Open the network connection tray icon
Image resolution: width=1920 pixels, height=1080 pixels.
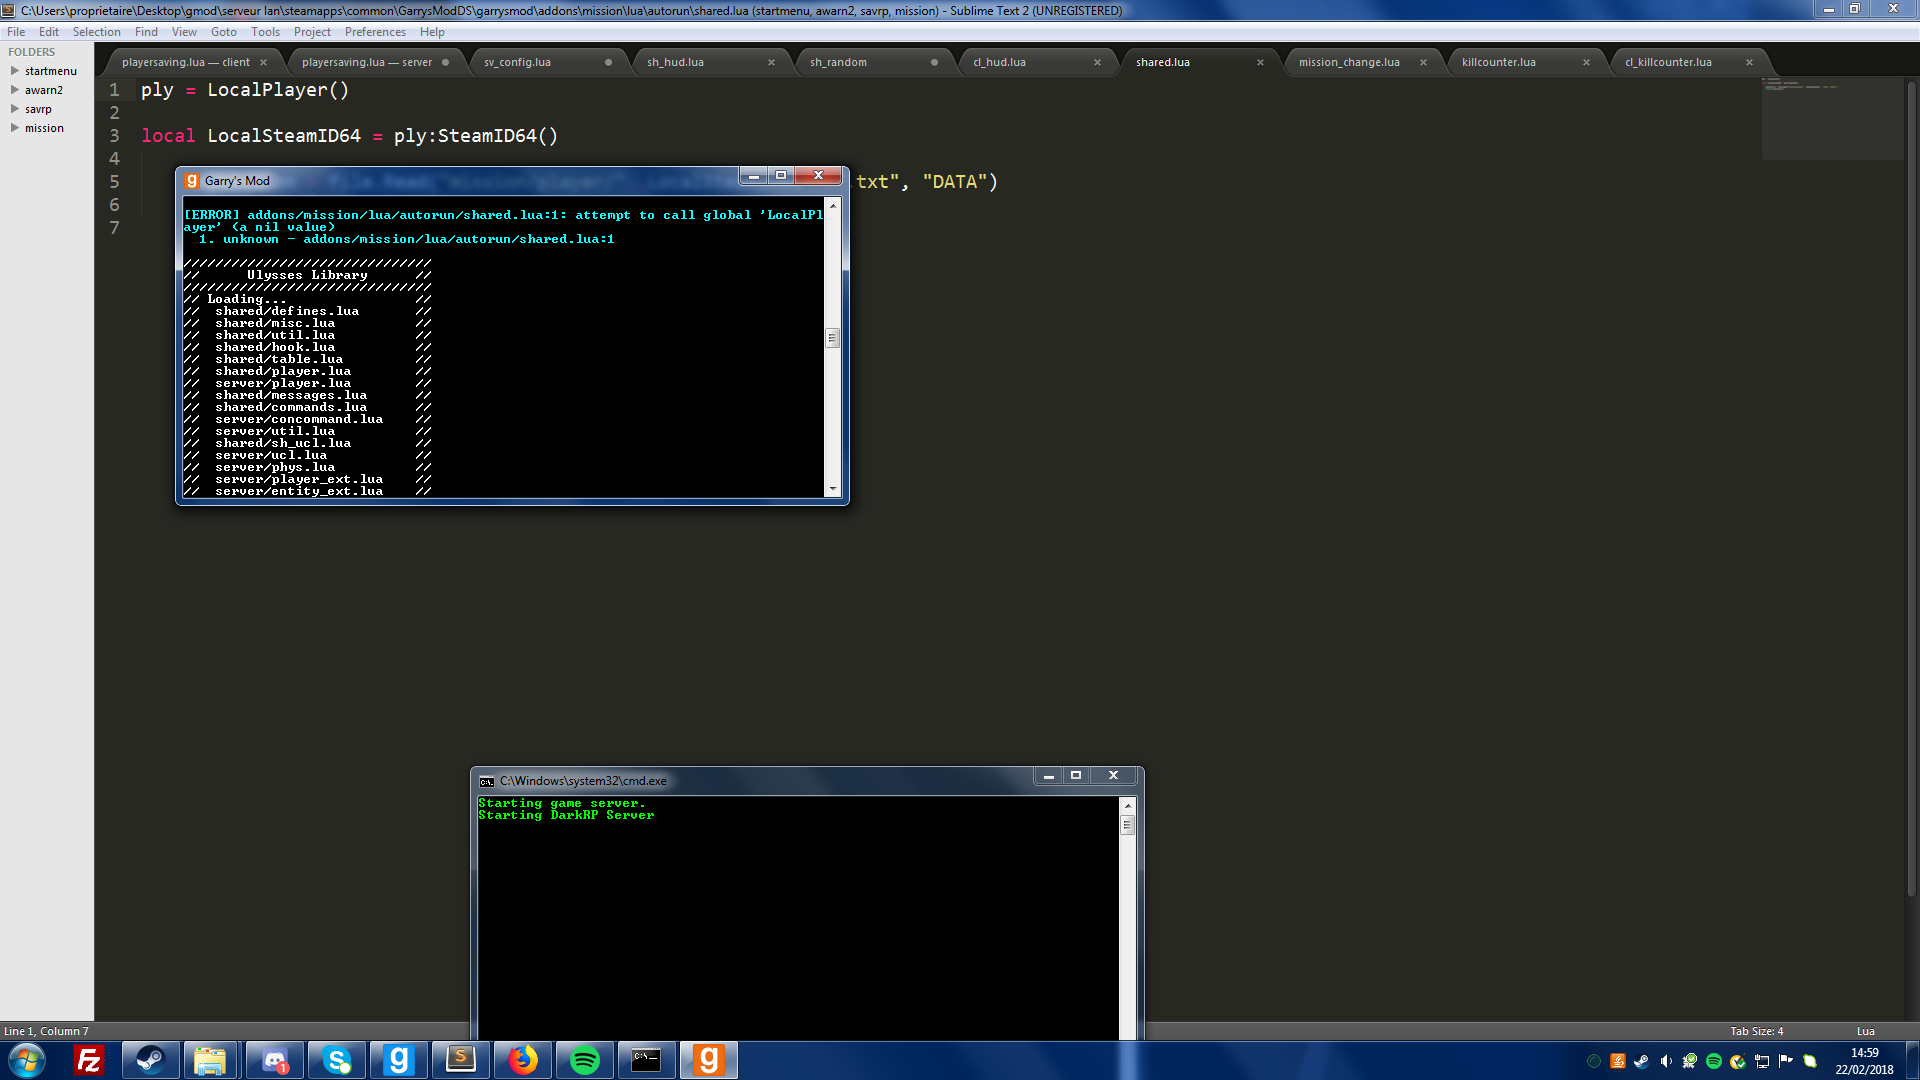1762,1061
